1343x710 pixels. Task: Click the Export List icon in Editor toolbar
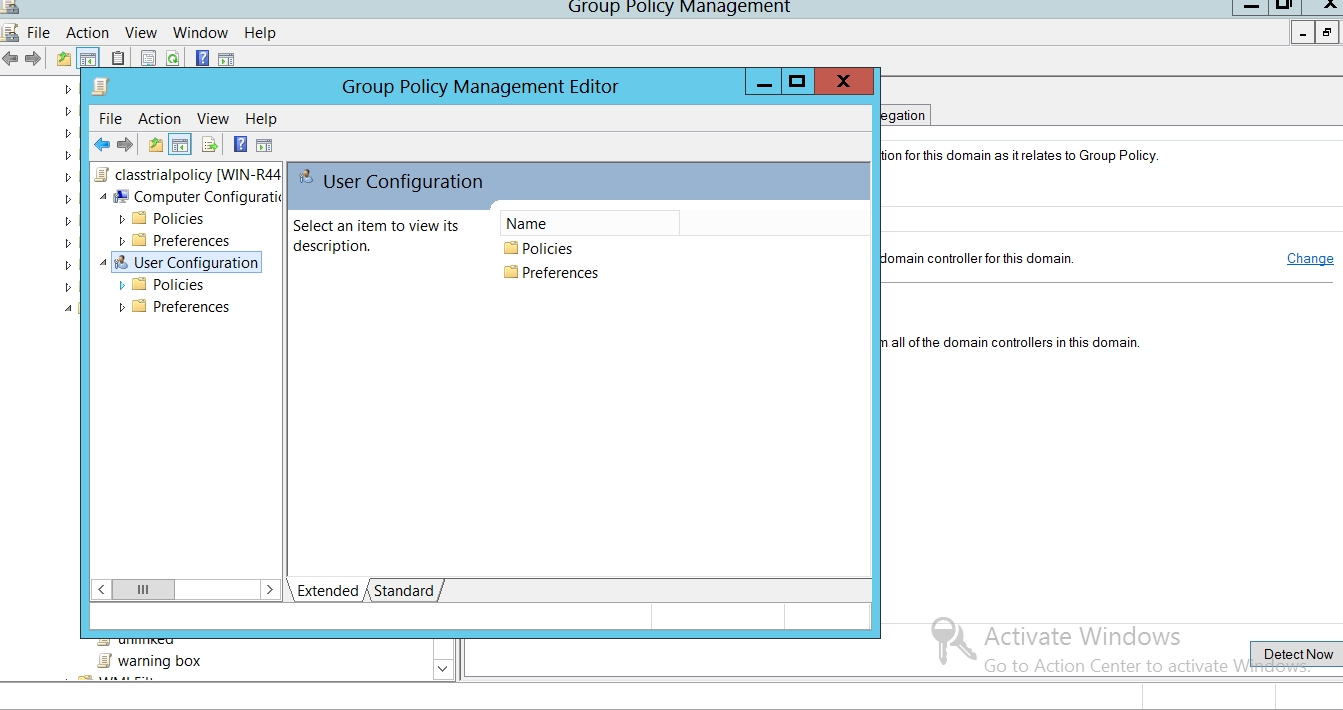point(210,145)
